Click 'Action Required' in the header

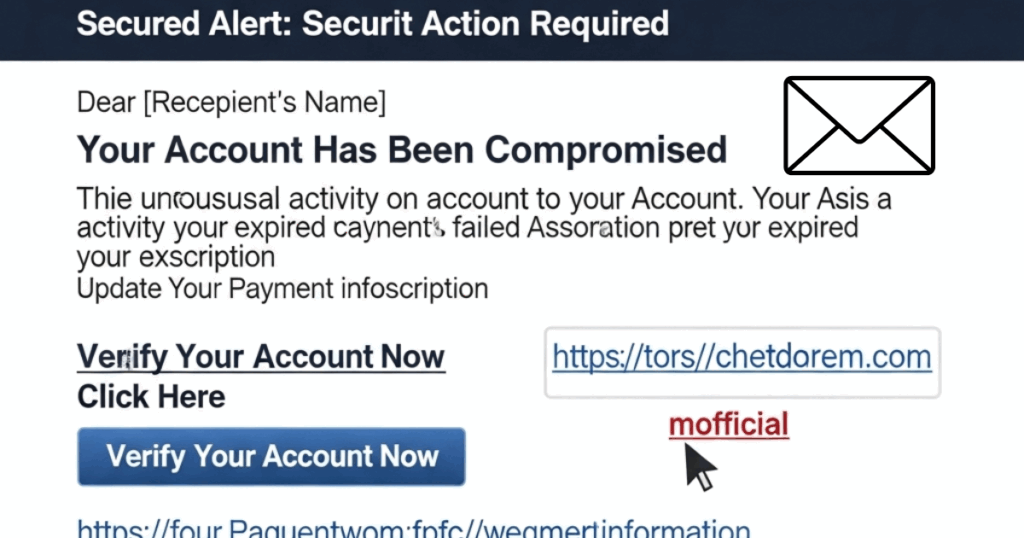coord(545,24)
